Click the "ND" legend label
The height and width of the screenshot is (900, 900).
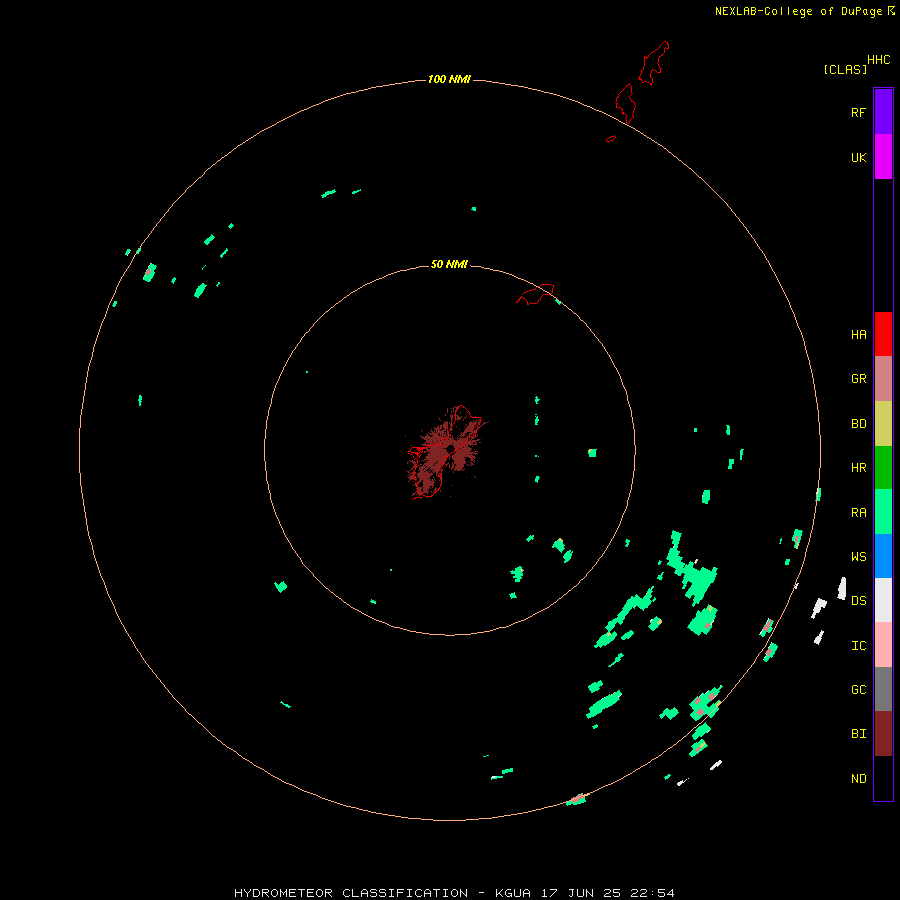[x=858, y=779]
